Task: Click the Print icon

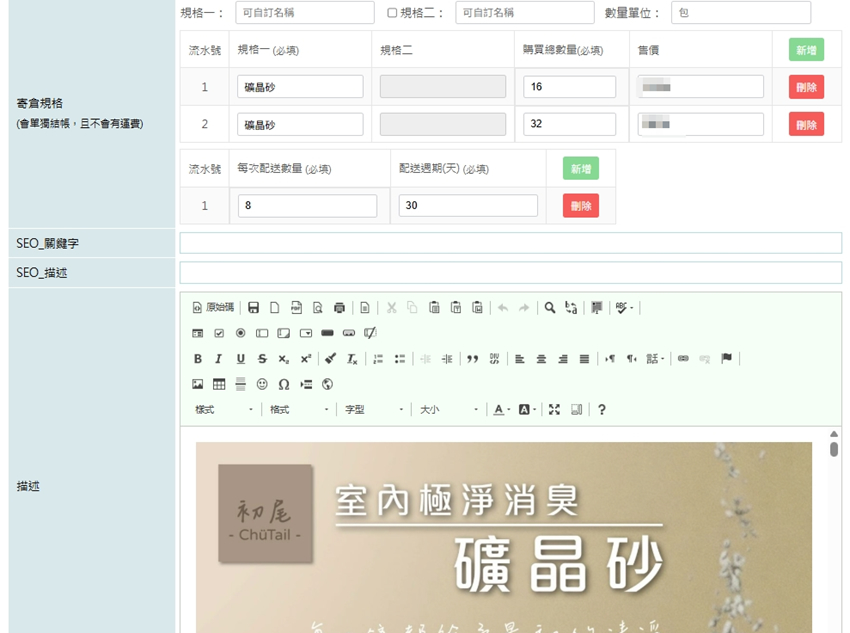Action: click(339, 308)
